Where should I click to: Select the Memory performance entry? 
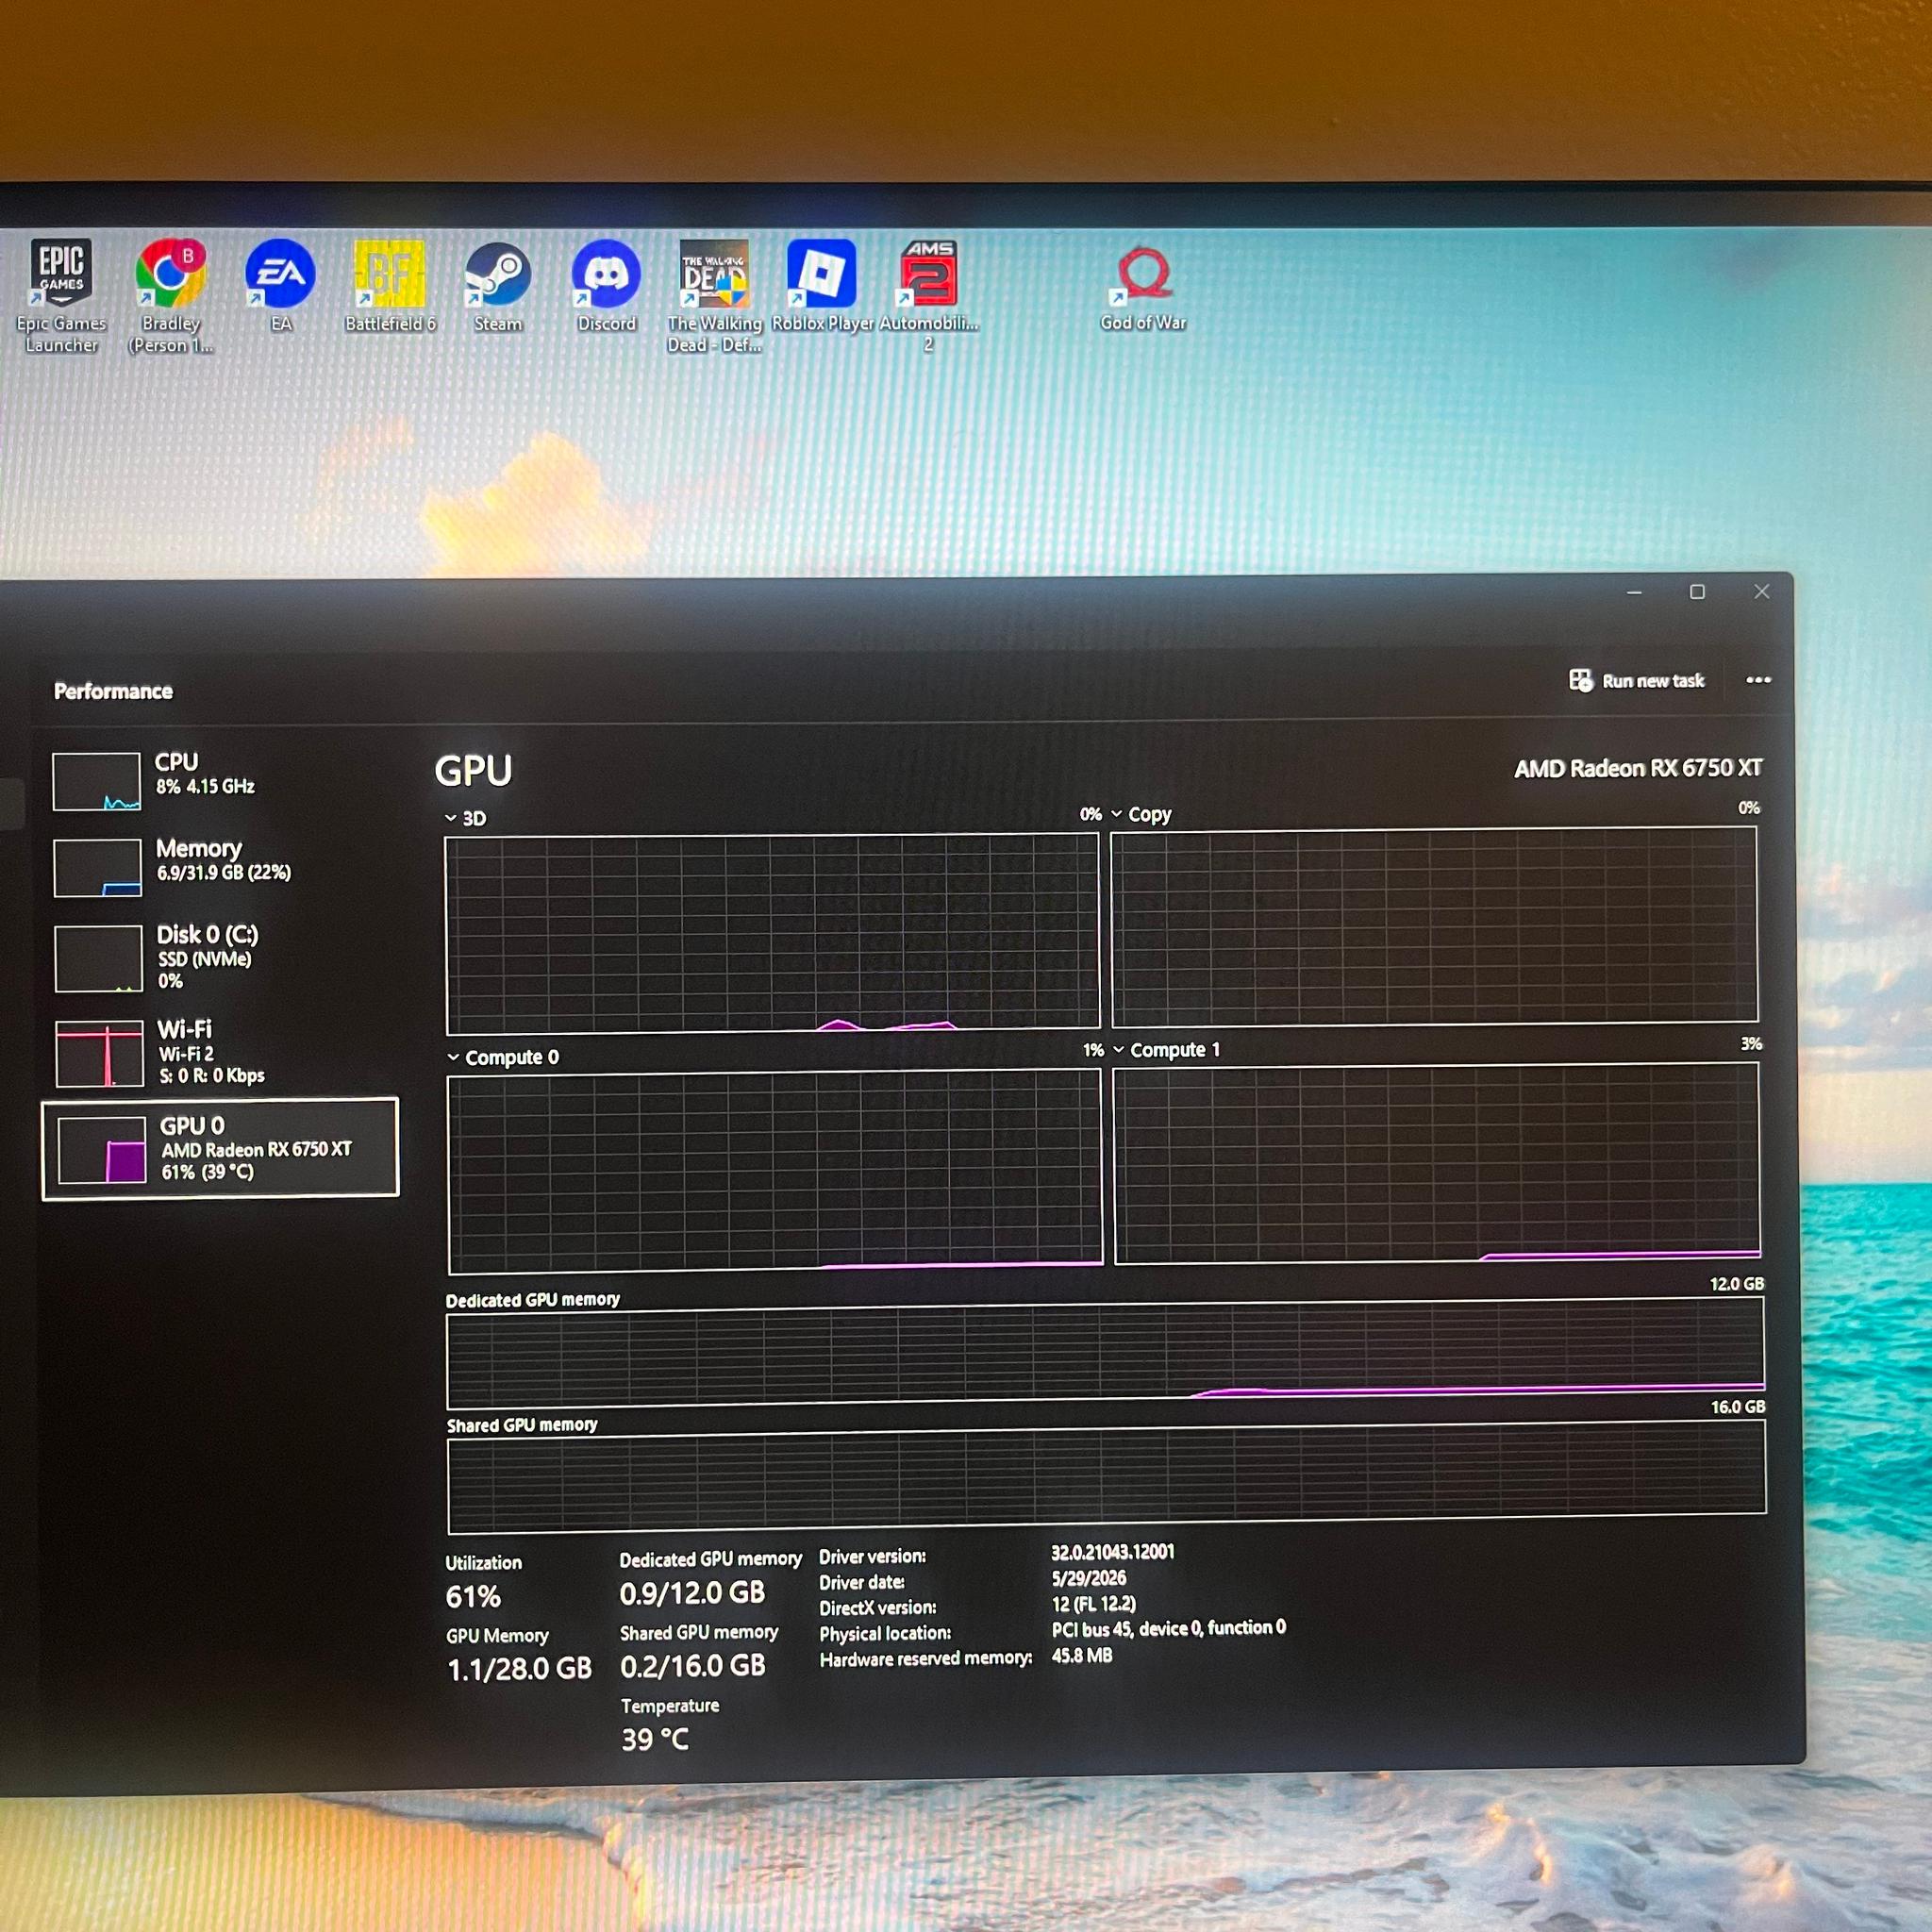click(x=220, y=866)
